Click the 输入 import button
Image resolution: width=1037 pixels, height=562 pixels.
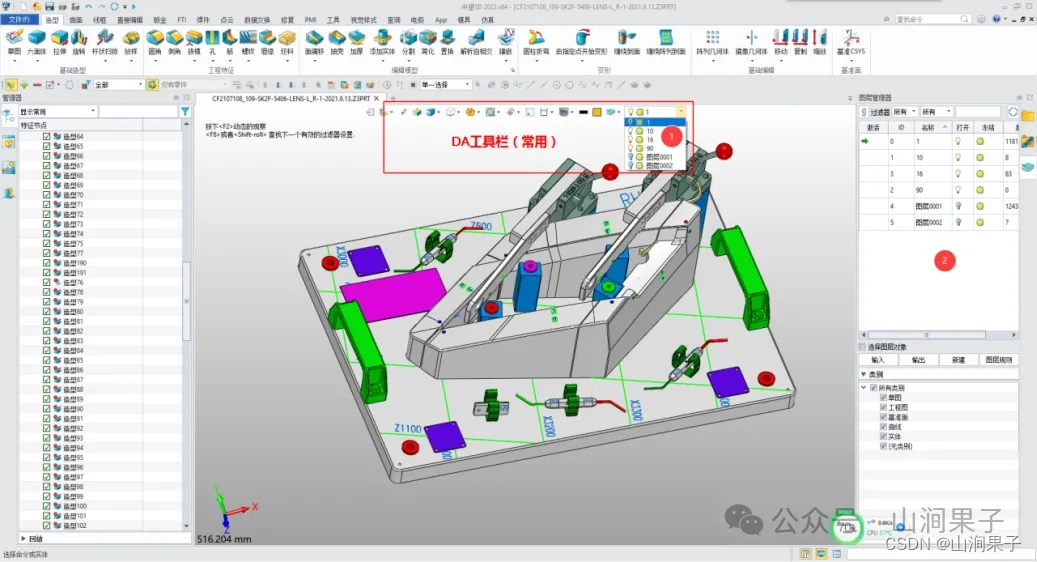[878, 360]
